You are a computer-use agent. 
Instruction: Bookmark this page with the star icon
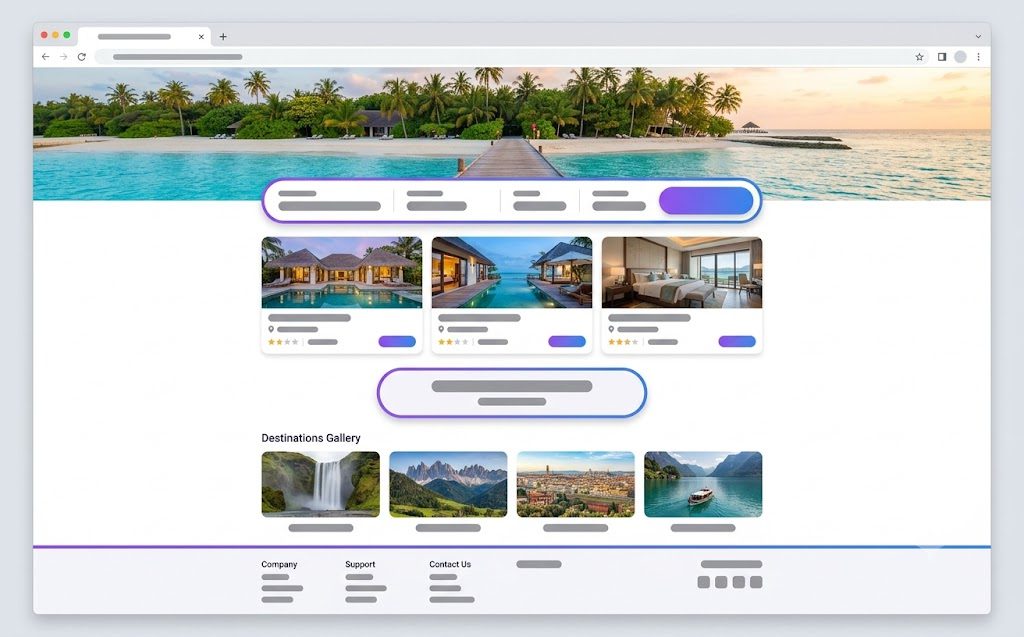(919, 57)
